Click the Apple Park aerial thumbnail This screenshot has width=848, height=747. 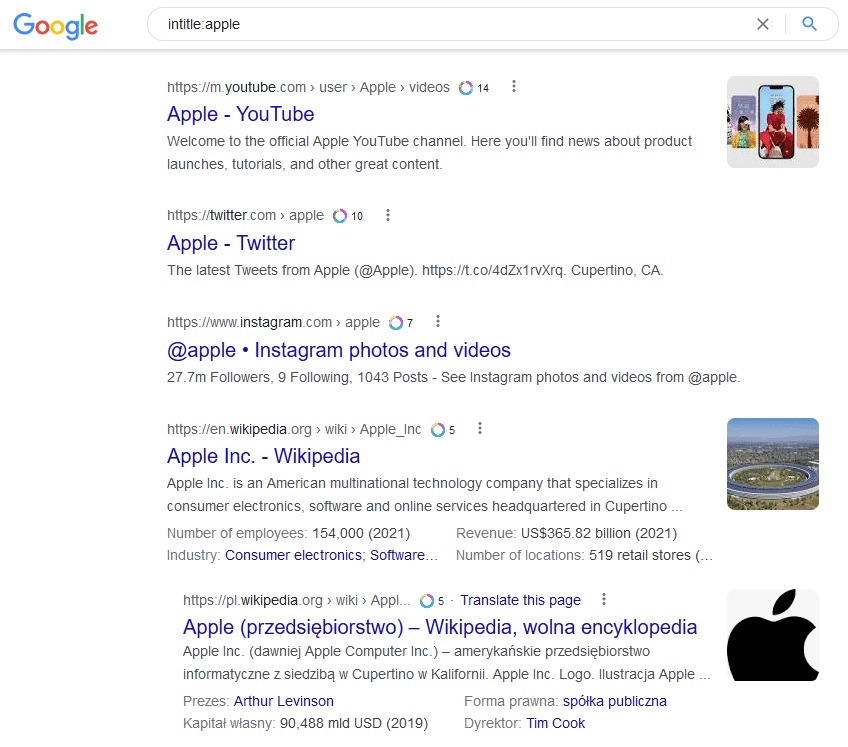(x=772, y=464)
